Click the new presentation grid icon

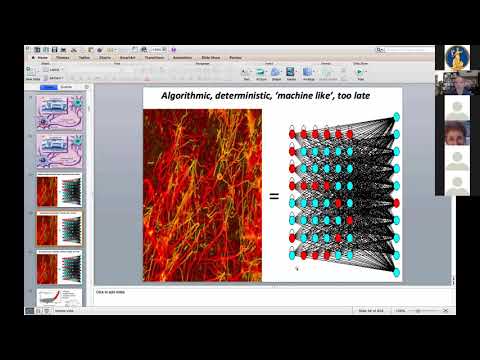coord(37,50)
